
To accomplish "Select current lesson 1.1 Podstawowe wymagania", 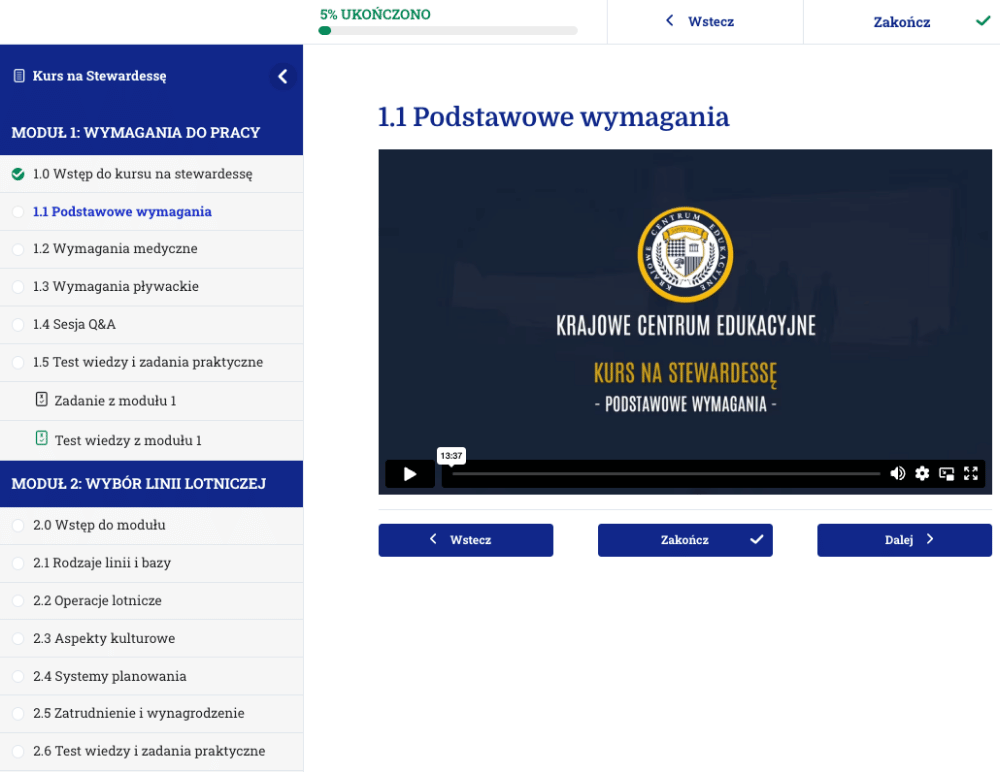I will point(151,212).
